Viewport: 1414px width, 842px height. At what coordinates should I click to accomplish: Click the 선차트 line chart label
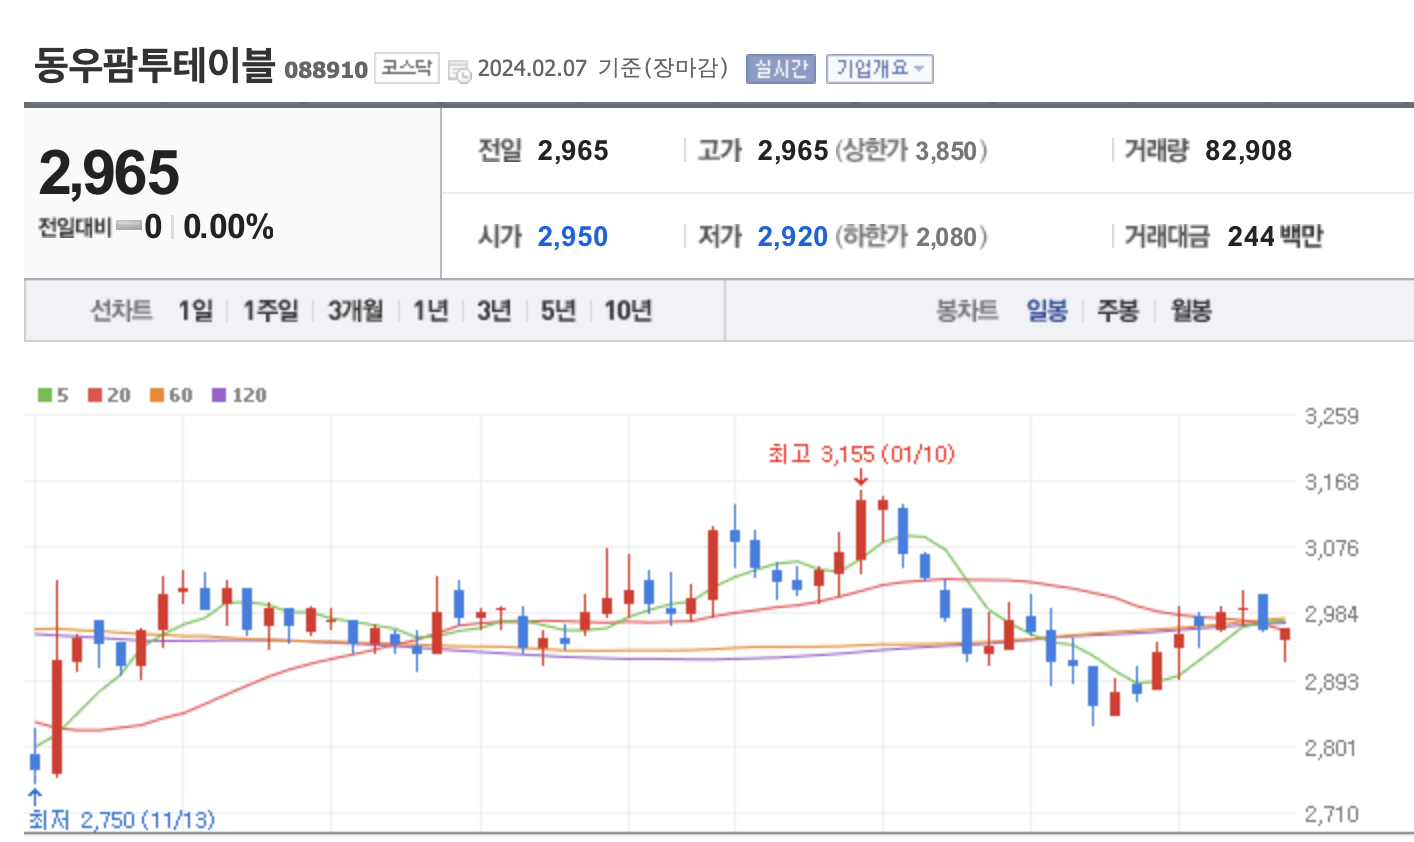[x=122, y=311]
